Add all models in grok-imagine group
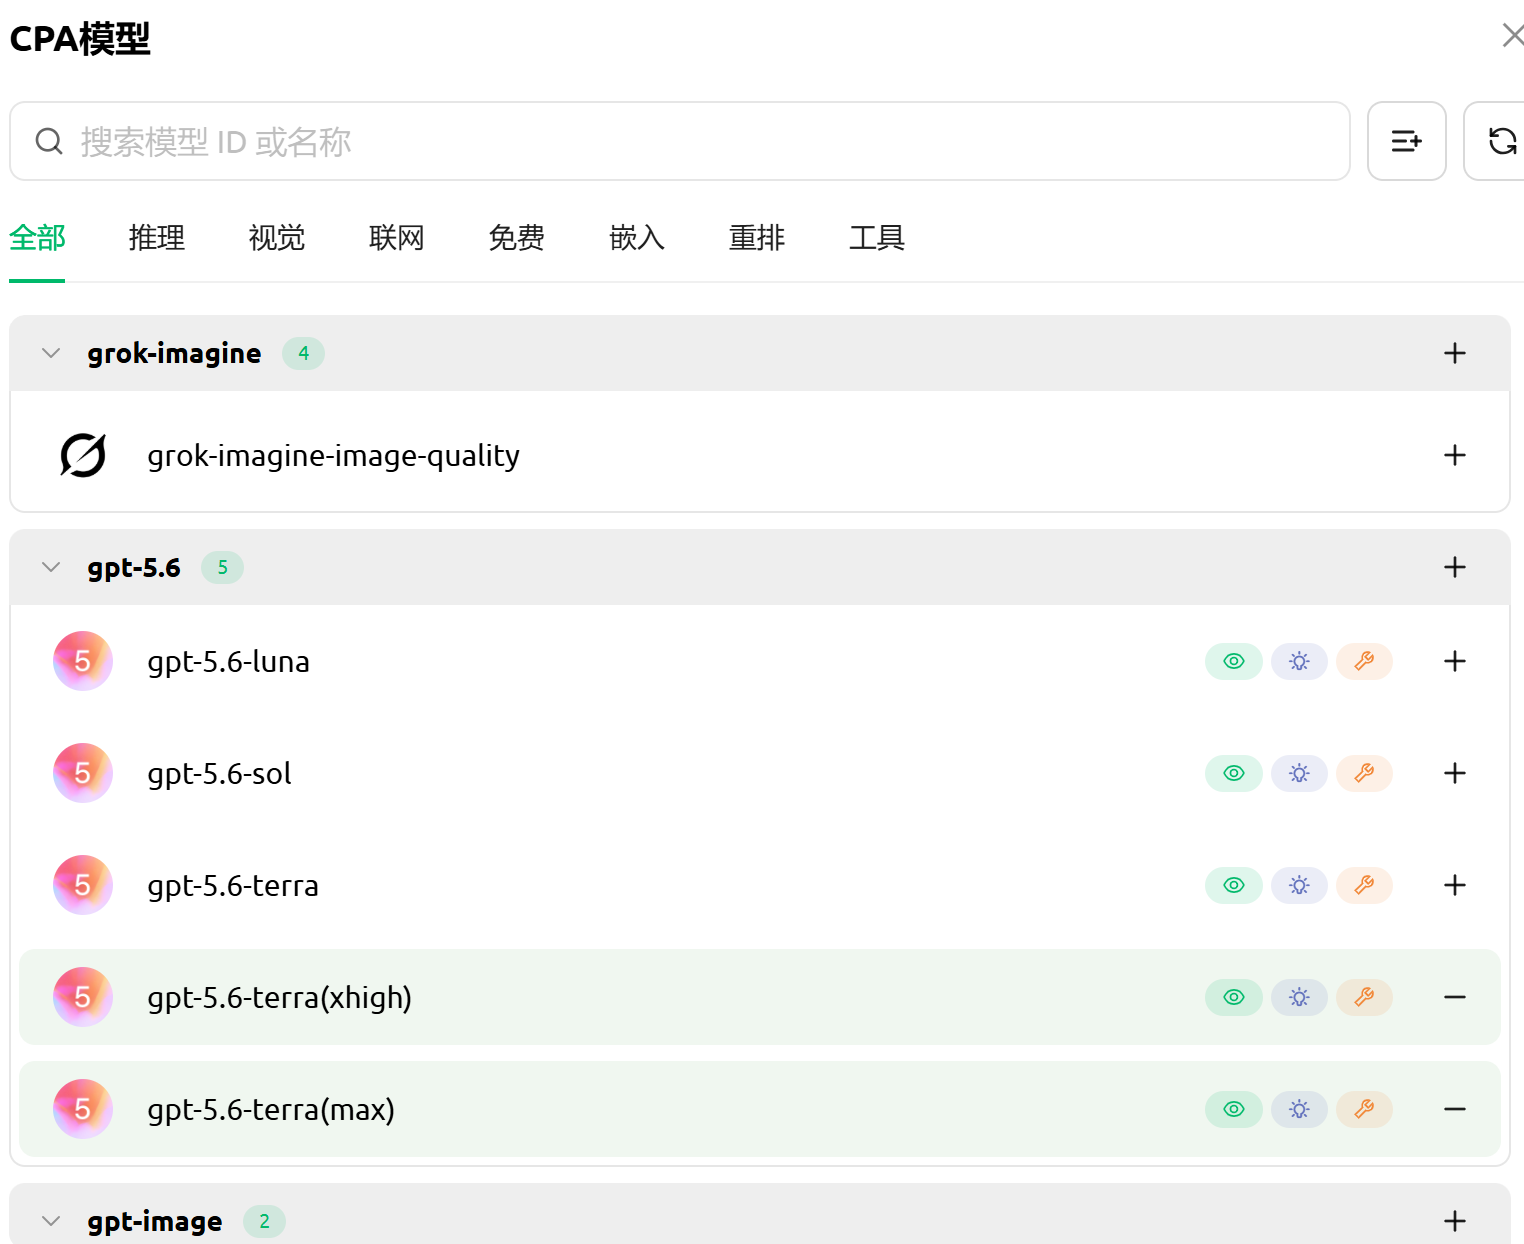 point(1455,353)
